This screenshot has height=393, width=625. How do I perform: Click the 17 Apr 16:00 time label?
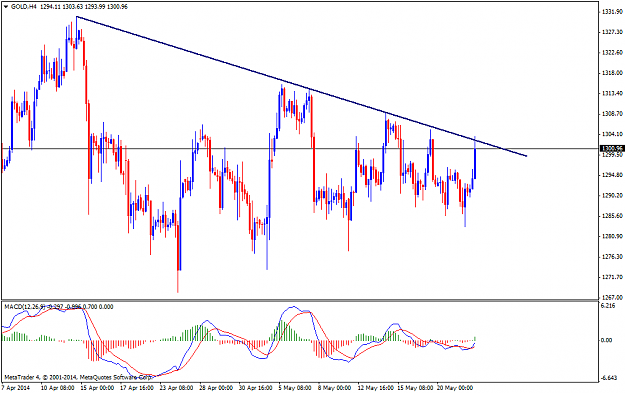pyautogui.click(x=137, y=387)
